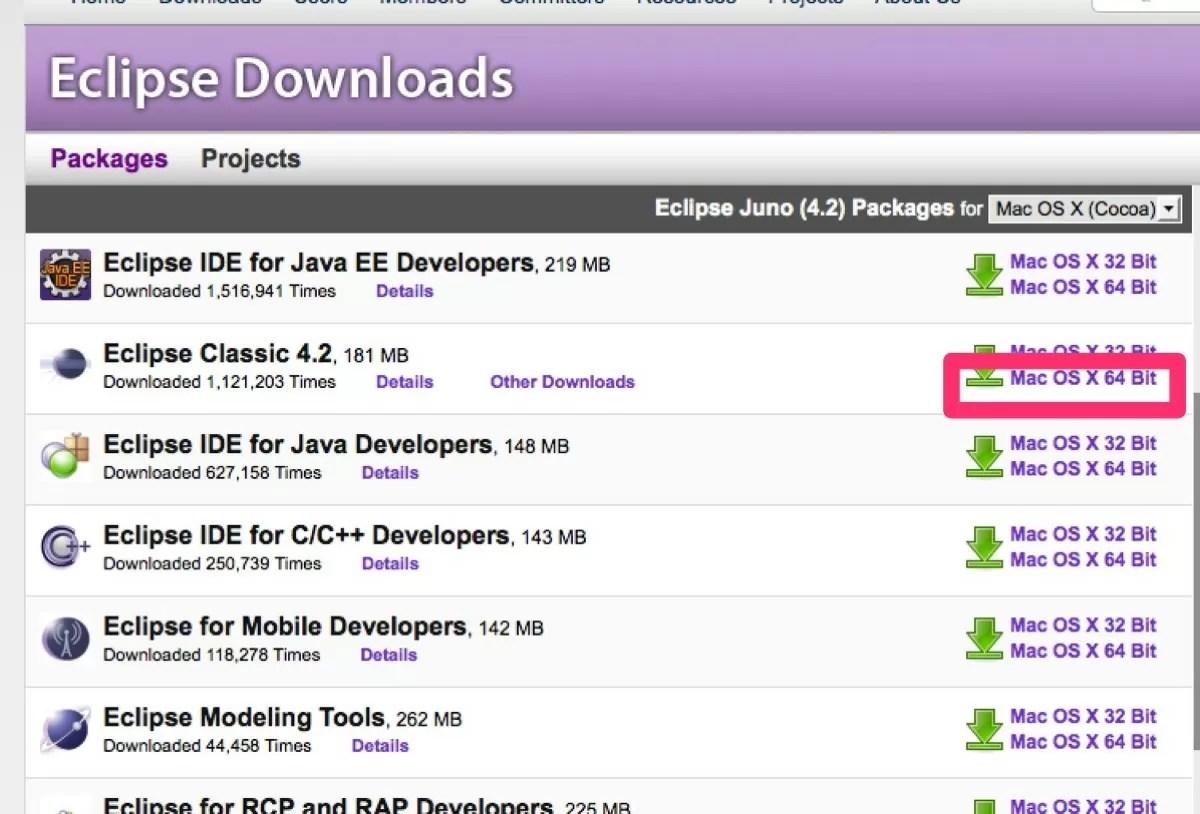Switch to the Projects tab
Viewport: 1200px width, 814px height.
click(x=251, y=159)
